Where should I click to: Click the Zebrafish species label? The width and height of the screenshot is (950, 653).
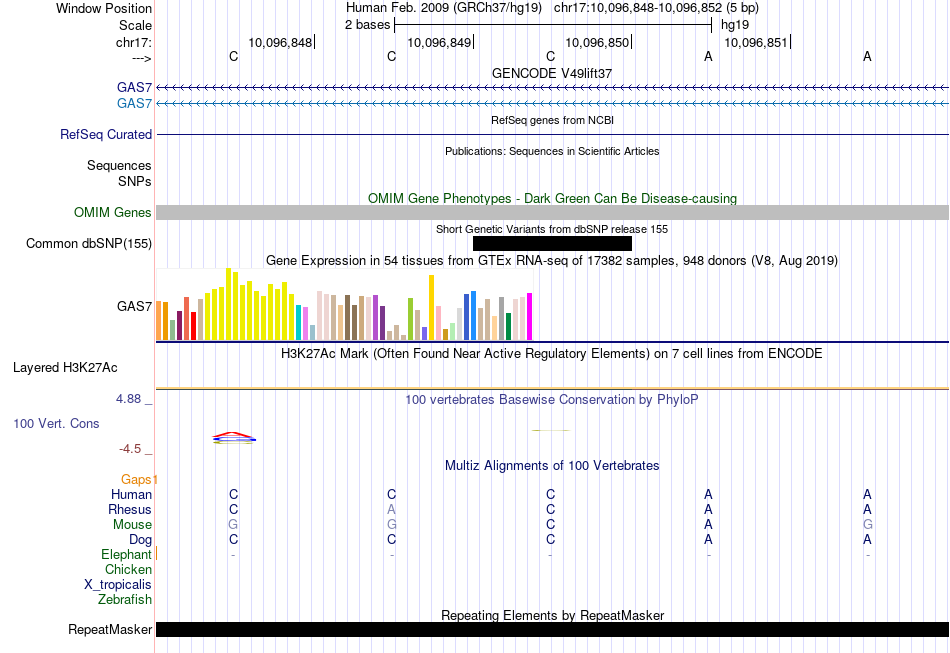[125, 600]
